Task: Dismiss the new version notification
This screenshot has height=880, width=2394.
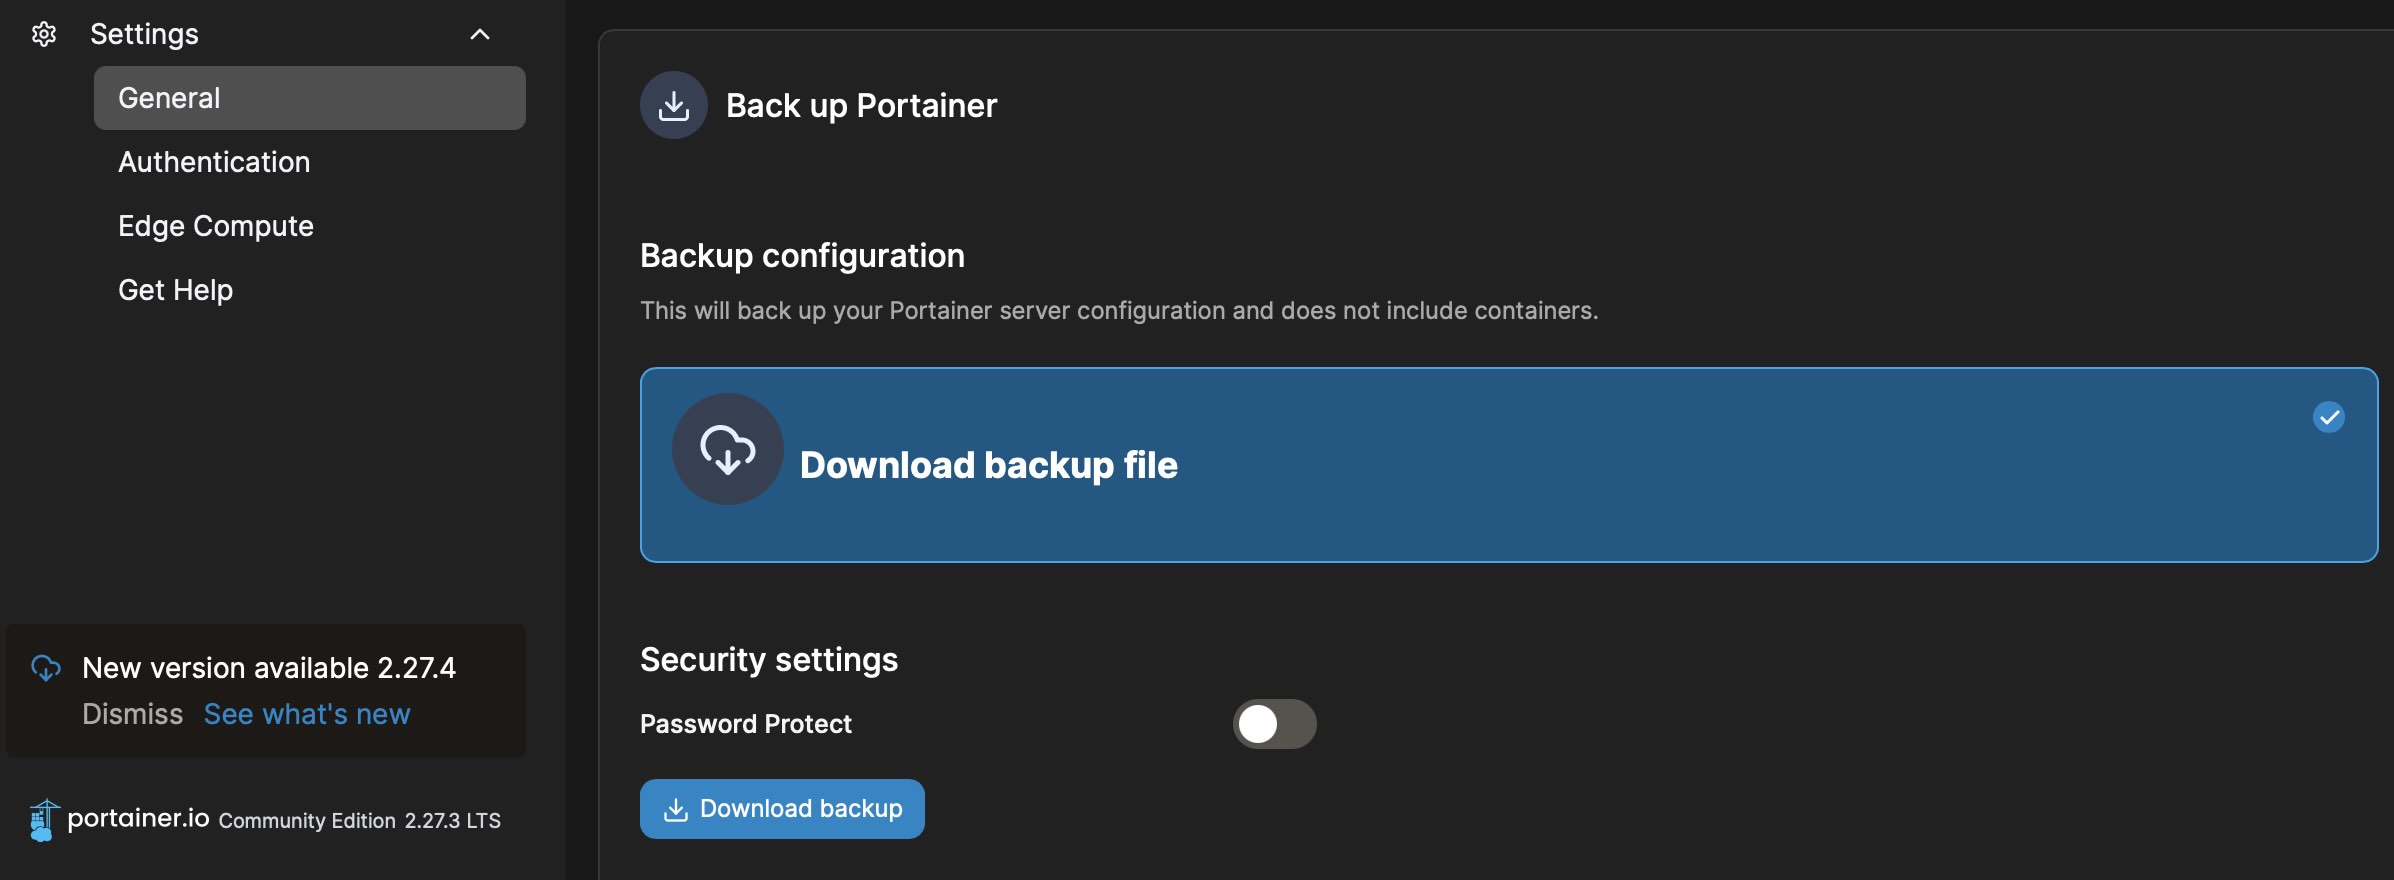Action: tap(133, 714)
